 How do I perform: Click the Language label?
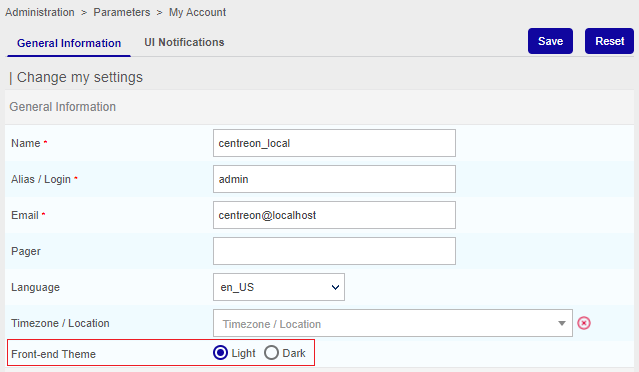[35, 287]
